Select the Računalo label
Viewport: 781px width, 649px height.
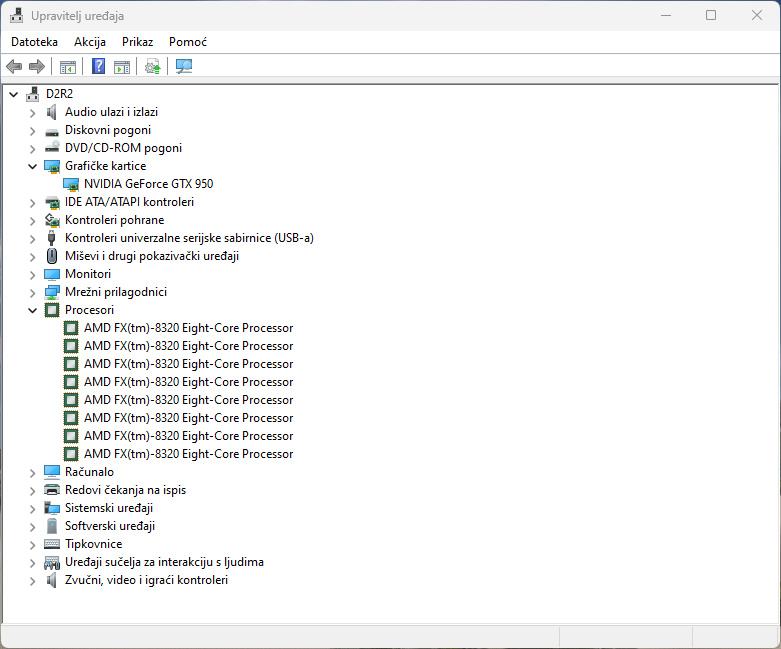pos(90,472)
